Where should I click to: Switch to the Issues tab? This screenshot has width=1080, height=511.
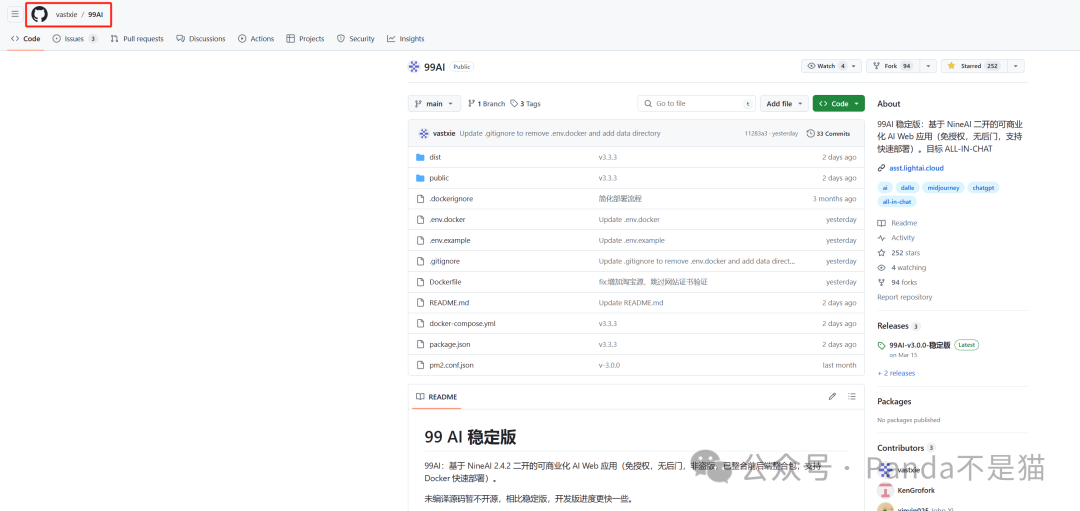(x=75, y=39)
